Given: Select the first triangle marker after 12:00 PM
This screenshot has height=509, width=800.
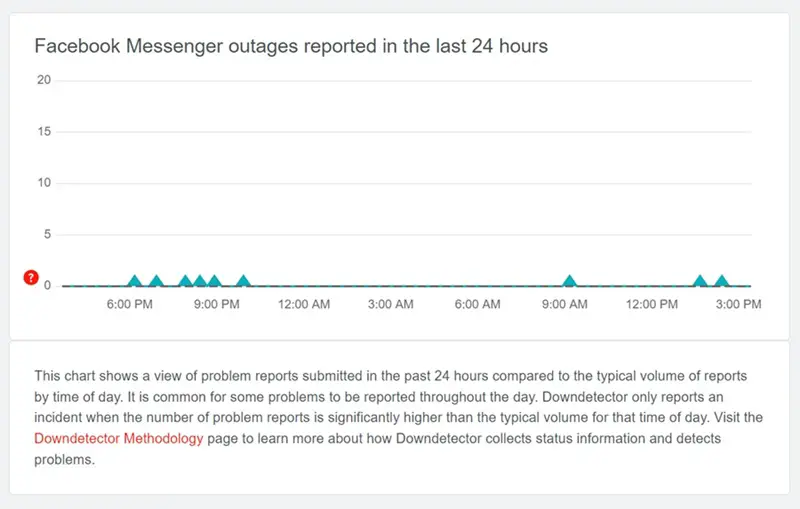Looking at the screenshot, I should 701,281.
